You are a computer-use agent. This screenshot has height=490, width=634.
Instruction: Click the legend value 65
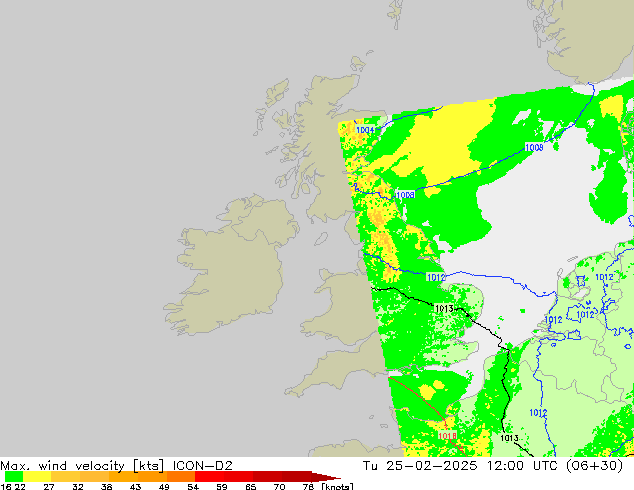(250, 486)
